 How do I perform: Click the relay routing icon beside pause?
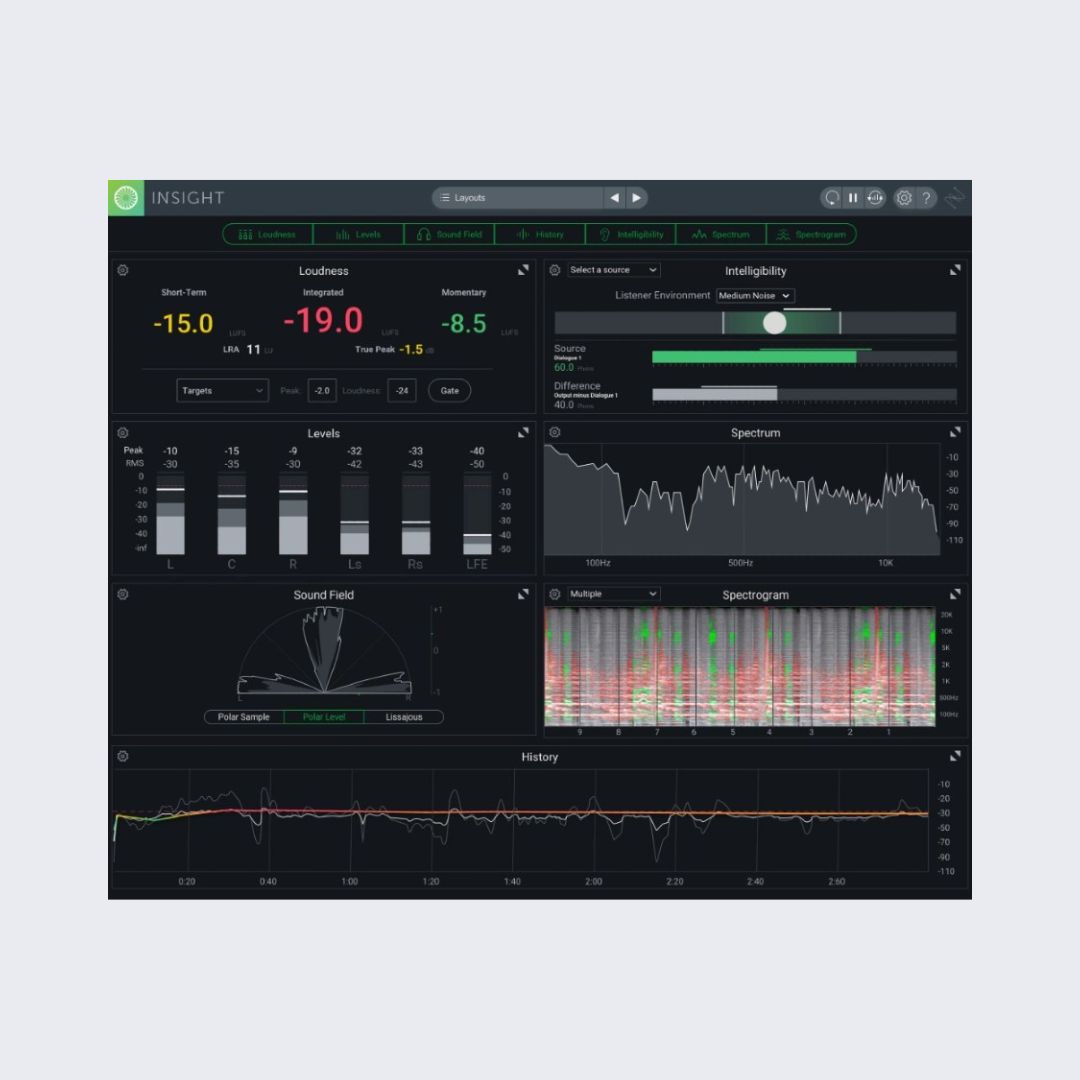click(x=875, y=198)
